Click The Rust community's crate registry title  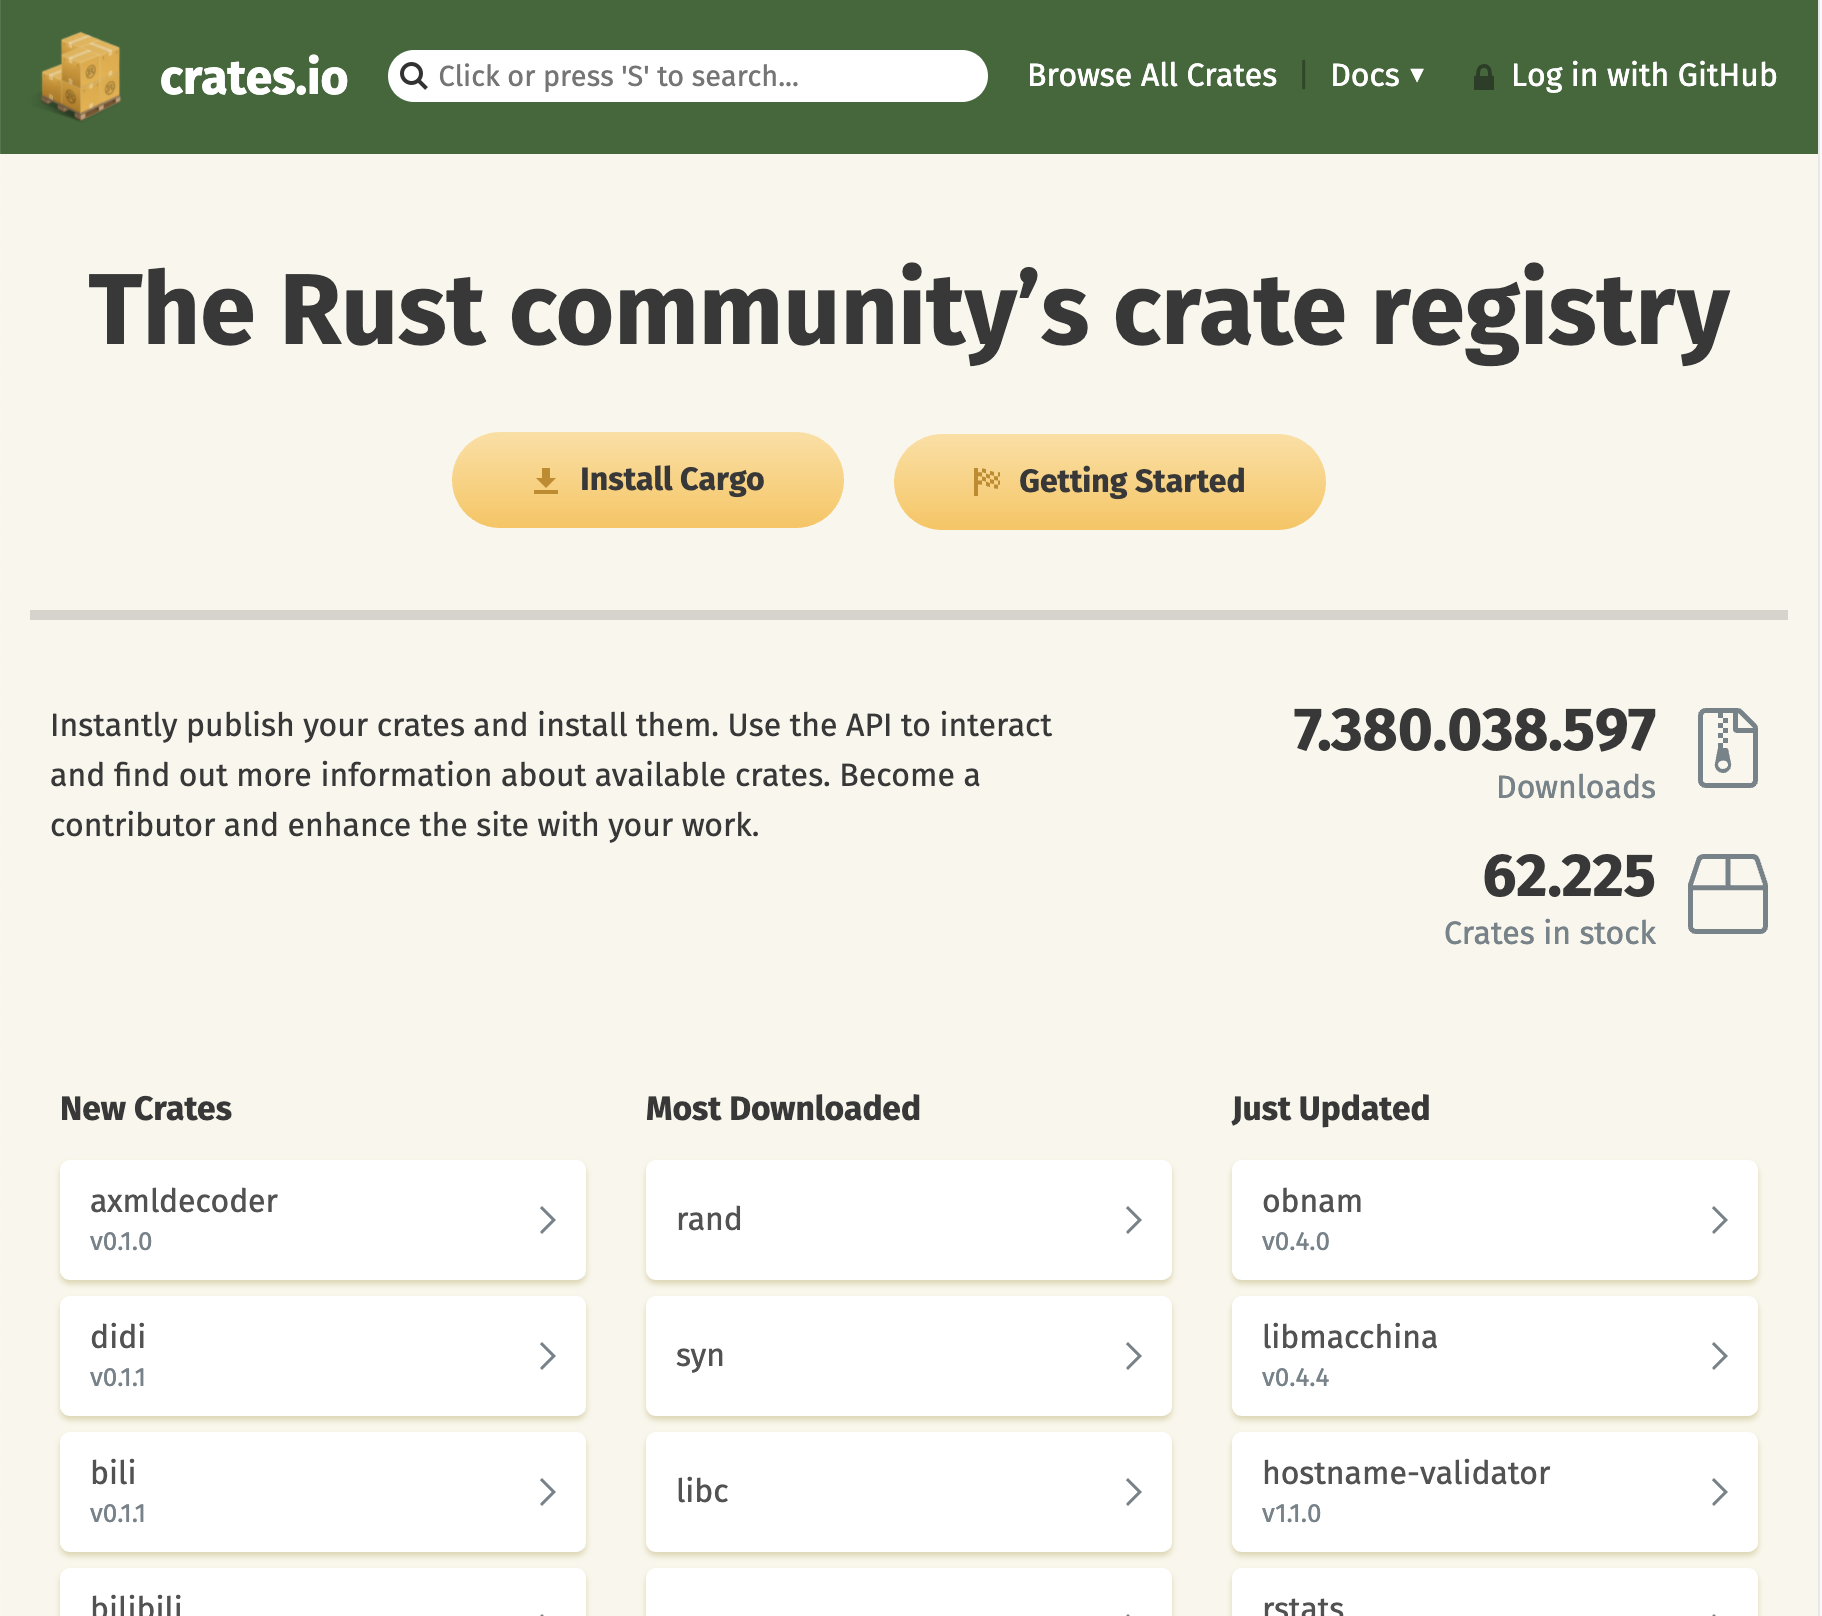(x=909, y=311)
